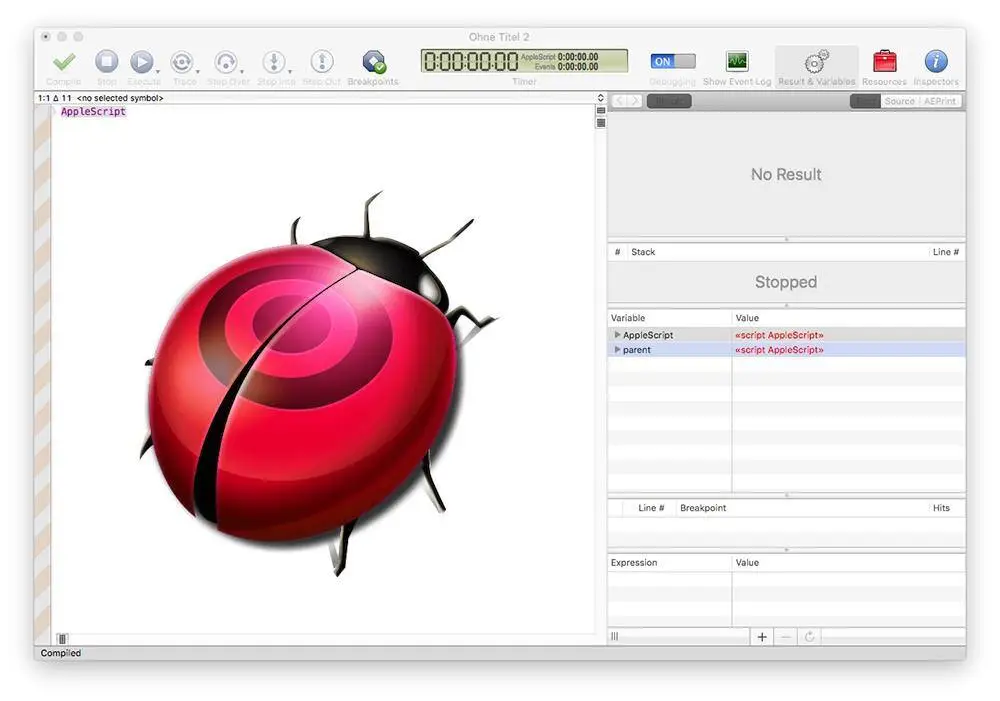Click the Step Out icon
Viewport: 1000px width, 701px height.
pos(322,61)
